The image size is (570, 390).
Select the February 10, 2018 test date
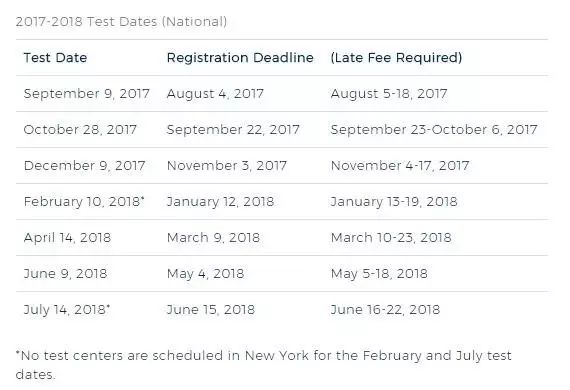point(84,202)
